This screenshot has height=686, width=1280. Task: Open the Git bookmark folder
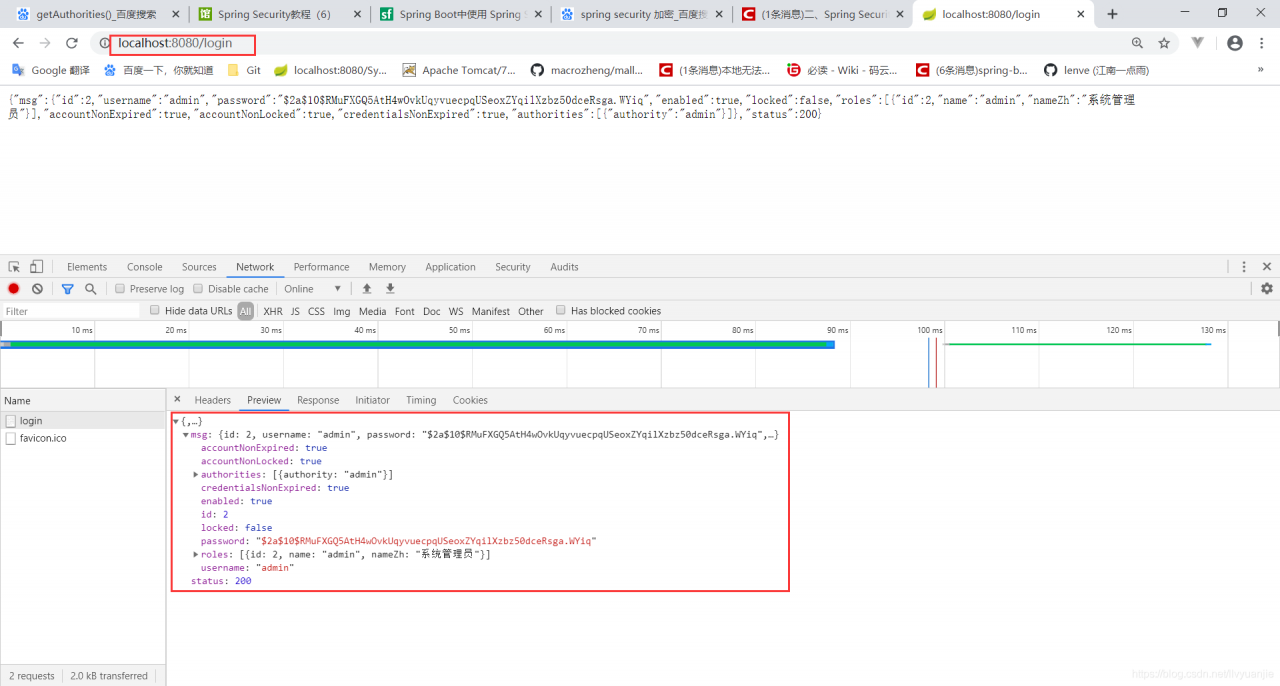[x=244, y=70]
